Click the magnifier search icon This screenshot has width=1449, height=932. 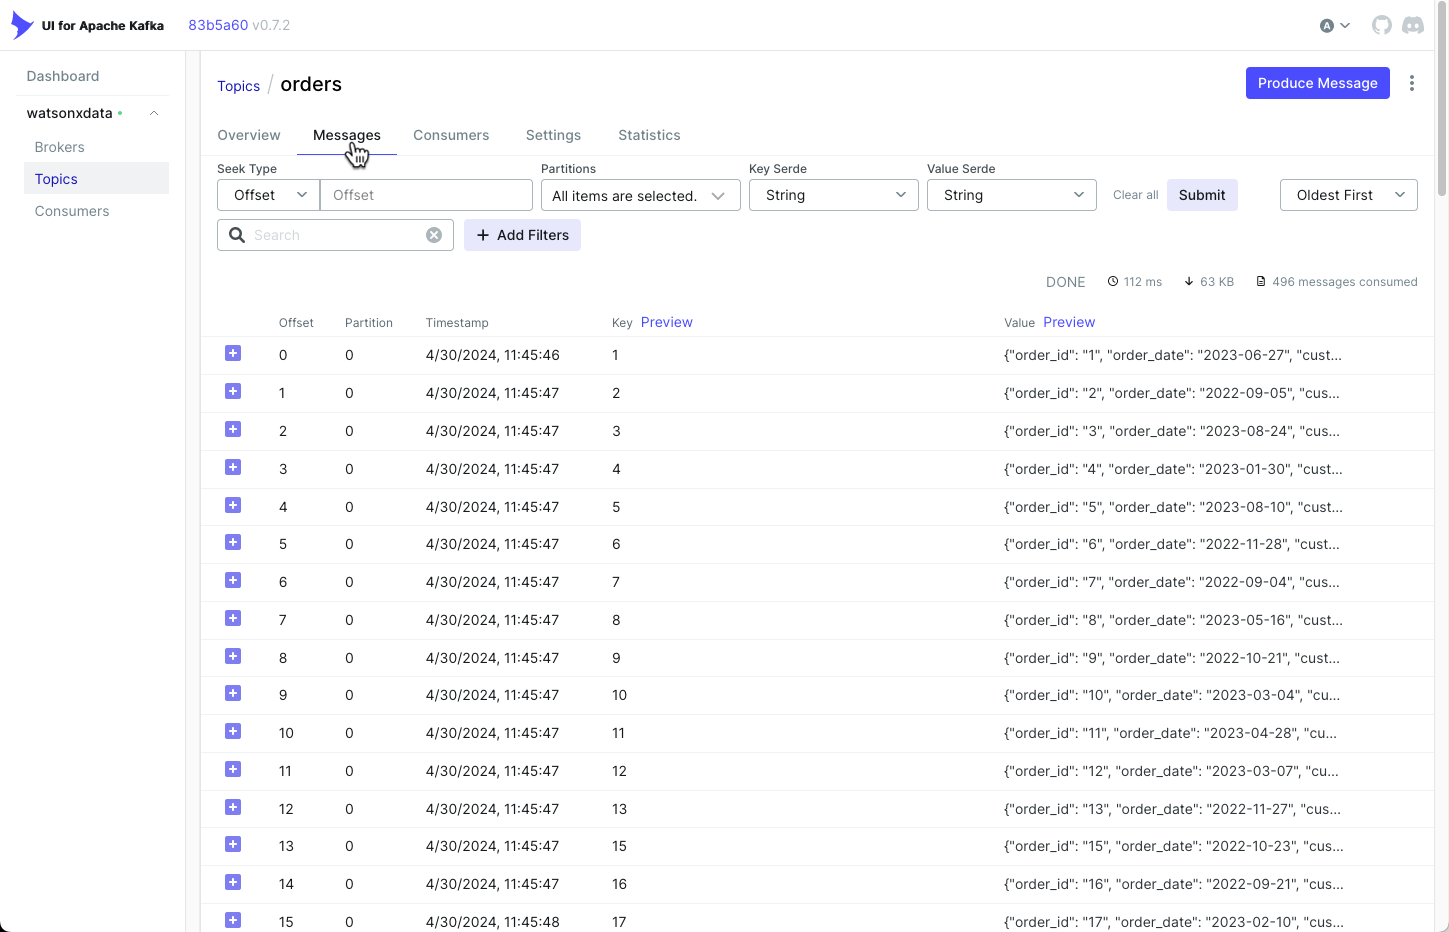click(x=237, y=235)
